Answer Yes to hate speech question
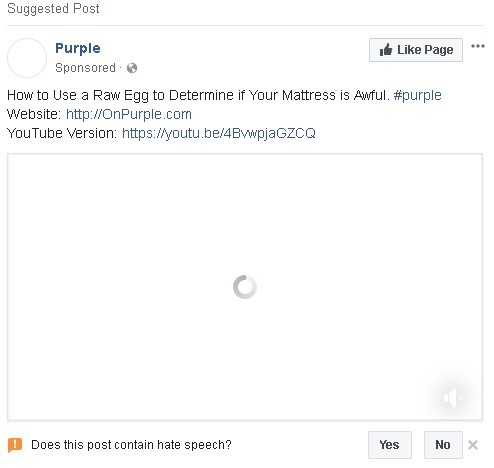494x468 pixels. (x=390, y=445)
